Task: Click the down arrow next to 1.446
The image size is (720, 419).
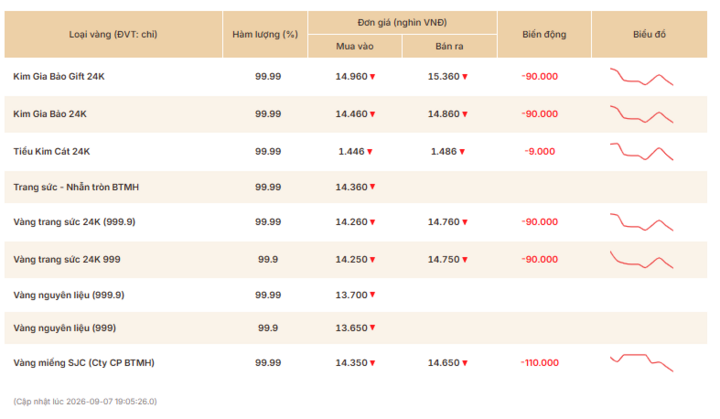Action: [x=370, y=152]
